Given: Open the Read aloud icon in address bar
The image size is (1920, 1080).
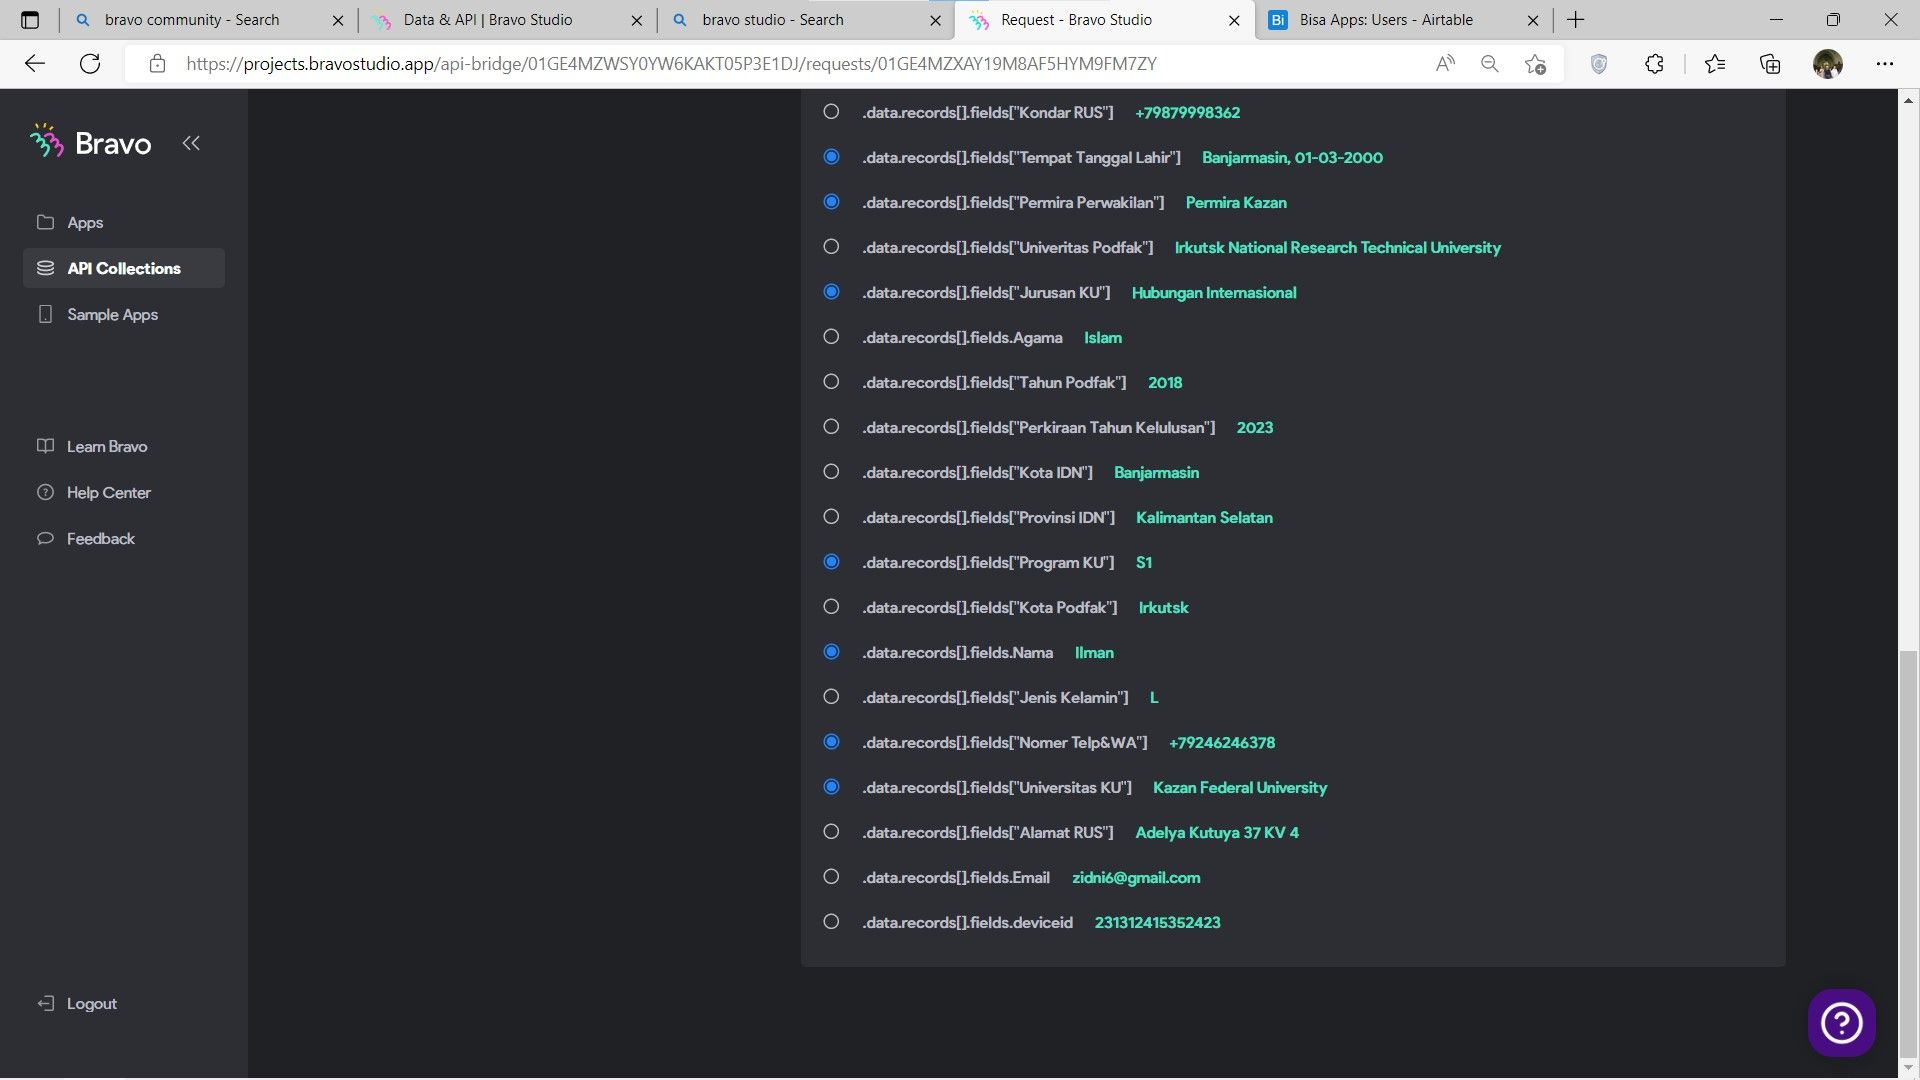Looking at the screenshot, I should (1445, 64).
